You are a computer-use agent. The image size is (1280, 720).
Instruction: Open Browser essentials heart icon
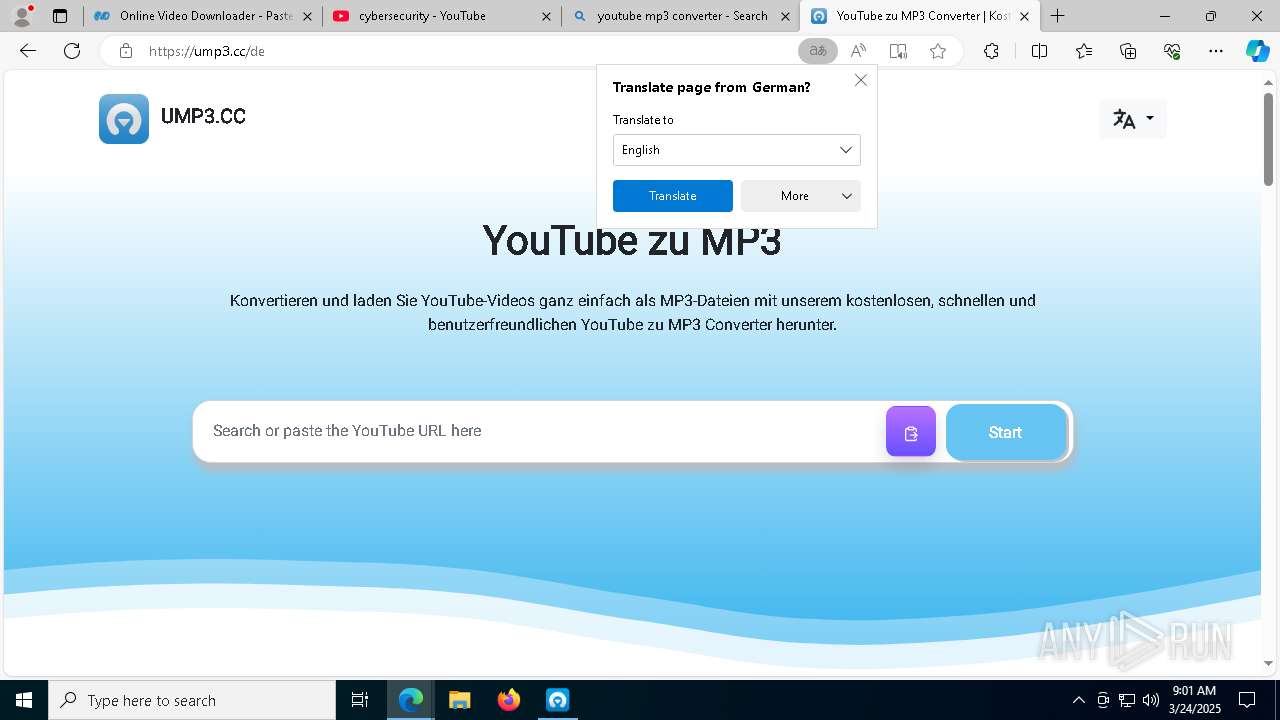click(x=1172, y=51)
